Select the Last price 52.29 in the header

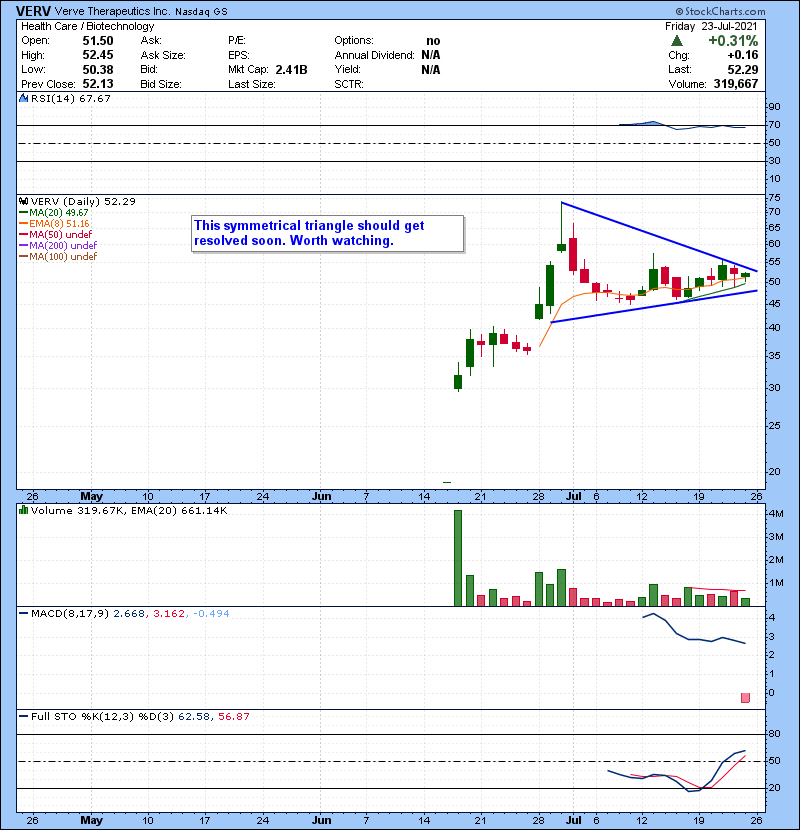(x=743, y=70)
